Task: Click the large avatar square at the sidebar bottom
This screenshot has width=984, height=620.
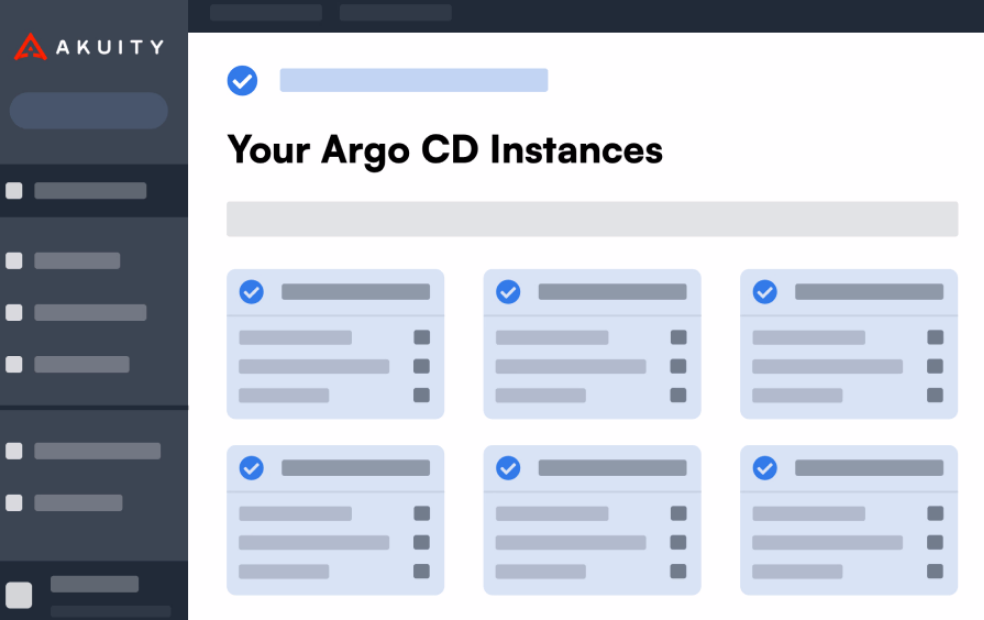Action: (19, 595)
